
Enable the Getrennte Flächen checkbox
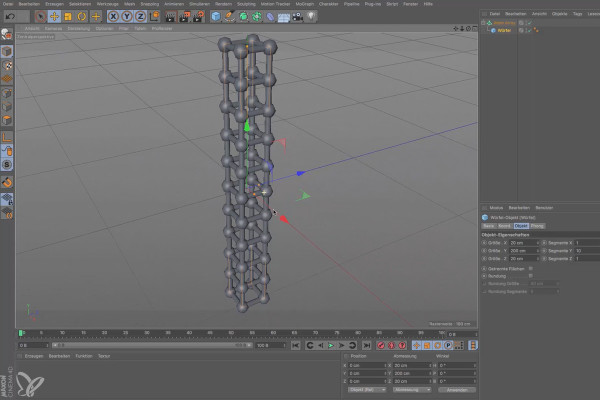tap(531, 269)
